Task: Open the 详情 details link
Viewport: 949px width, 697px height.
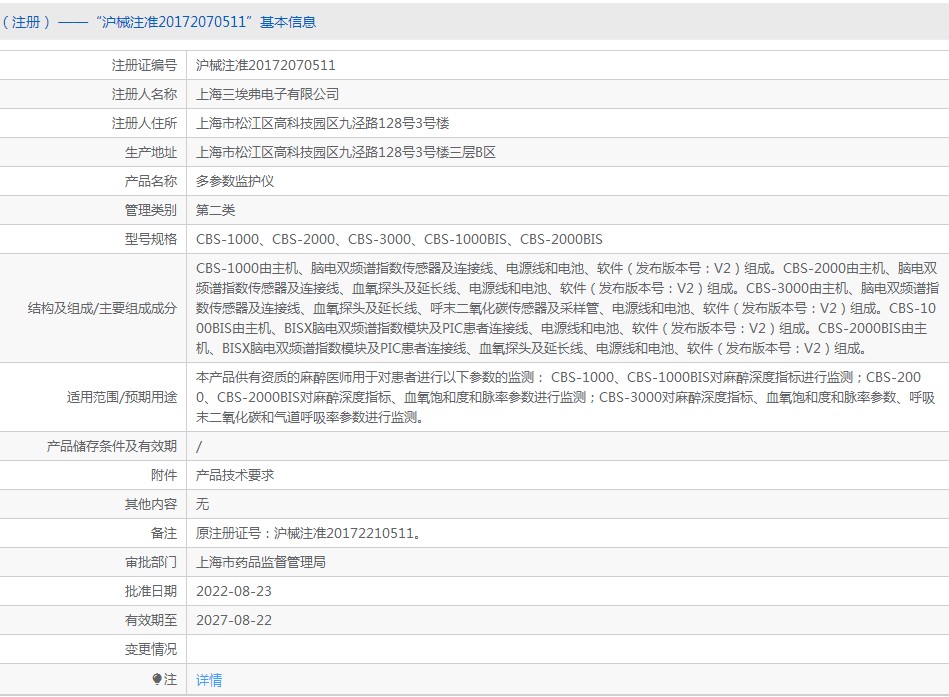Action: point(209,680)
